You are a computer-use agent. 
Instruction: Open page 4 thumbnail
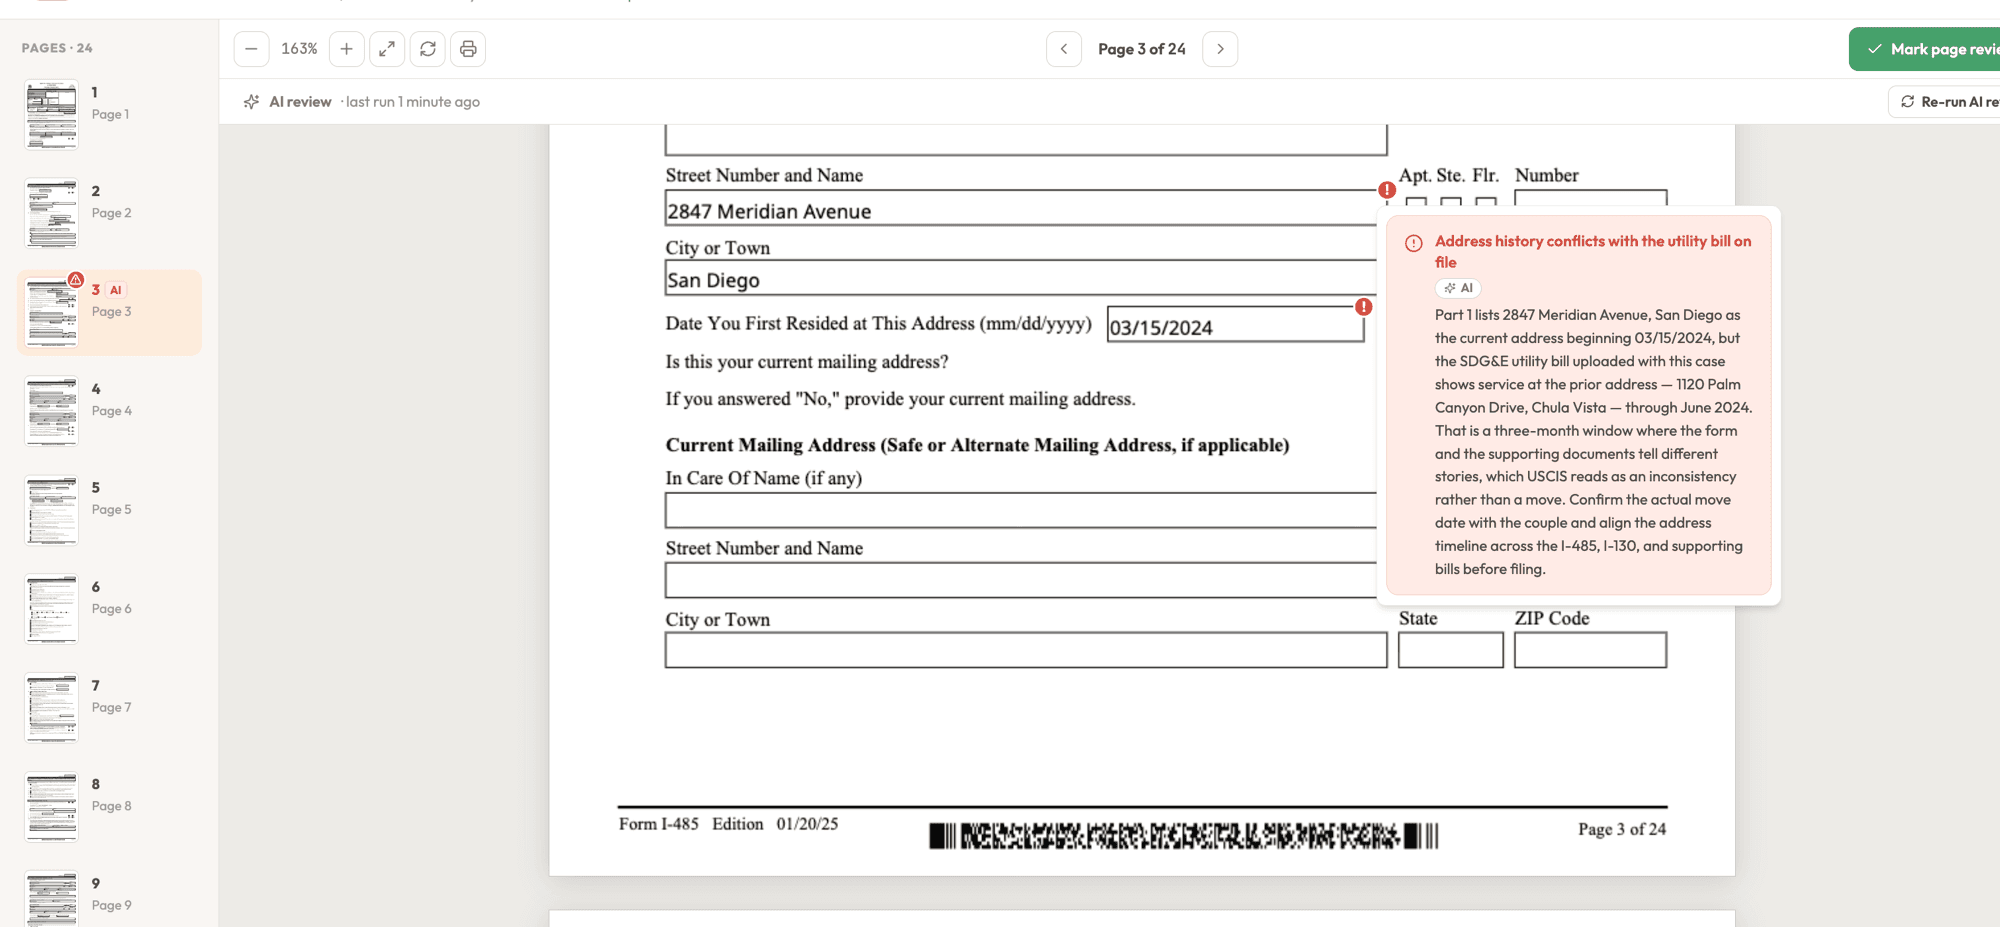point(51,411)
